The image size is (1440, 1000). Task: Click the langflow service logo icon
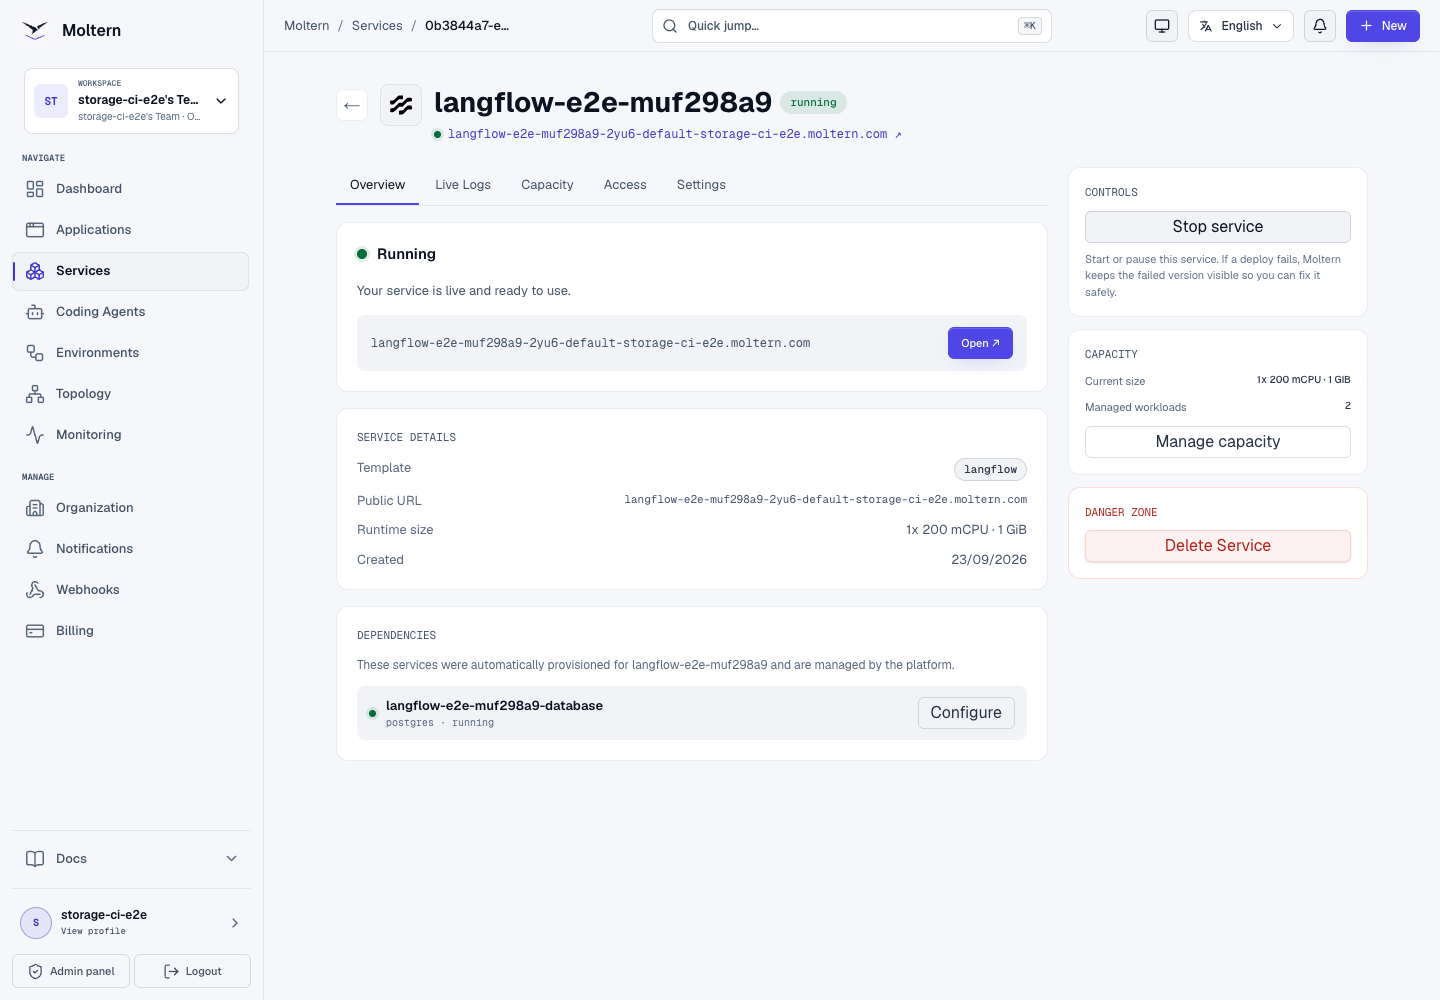tap(401, 105)
